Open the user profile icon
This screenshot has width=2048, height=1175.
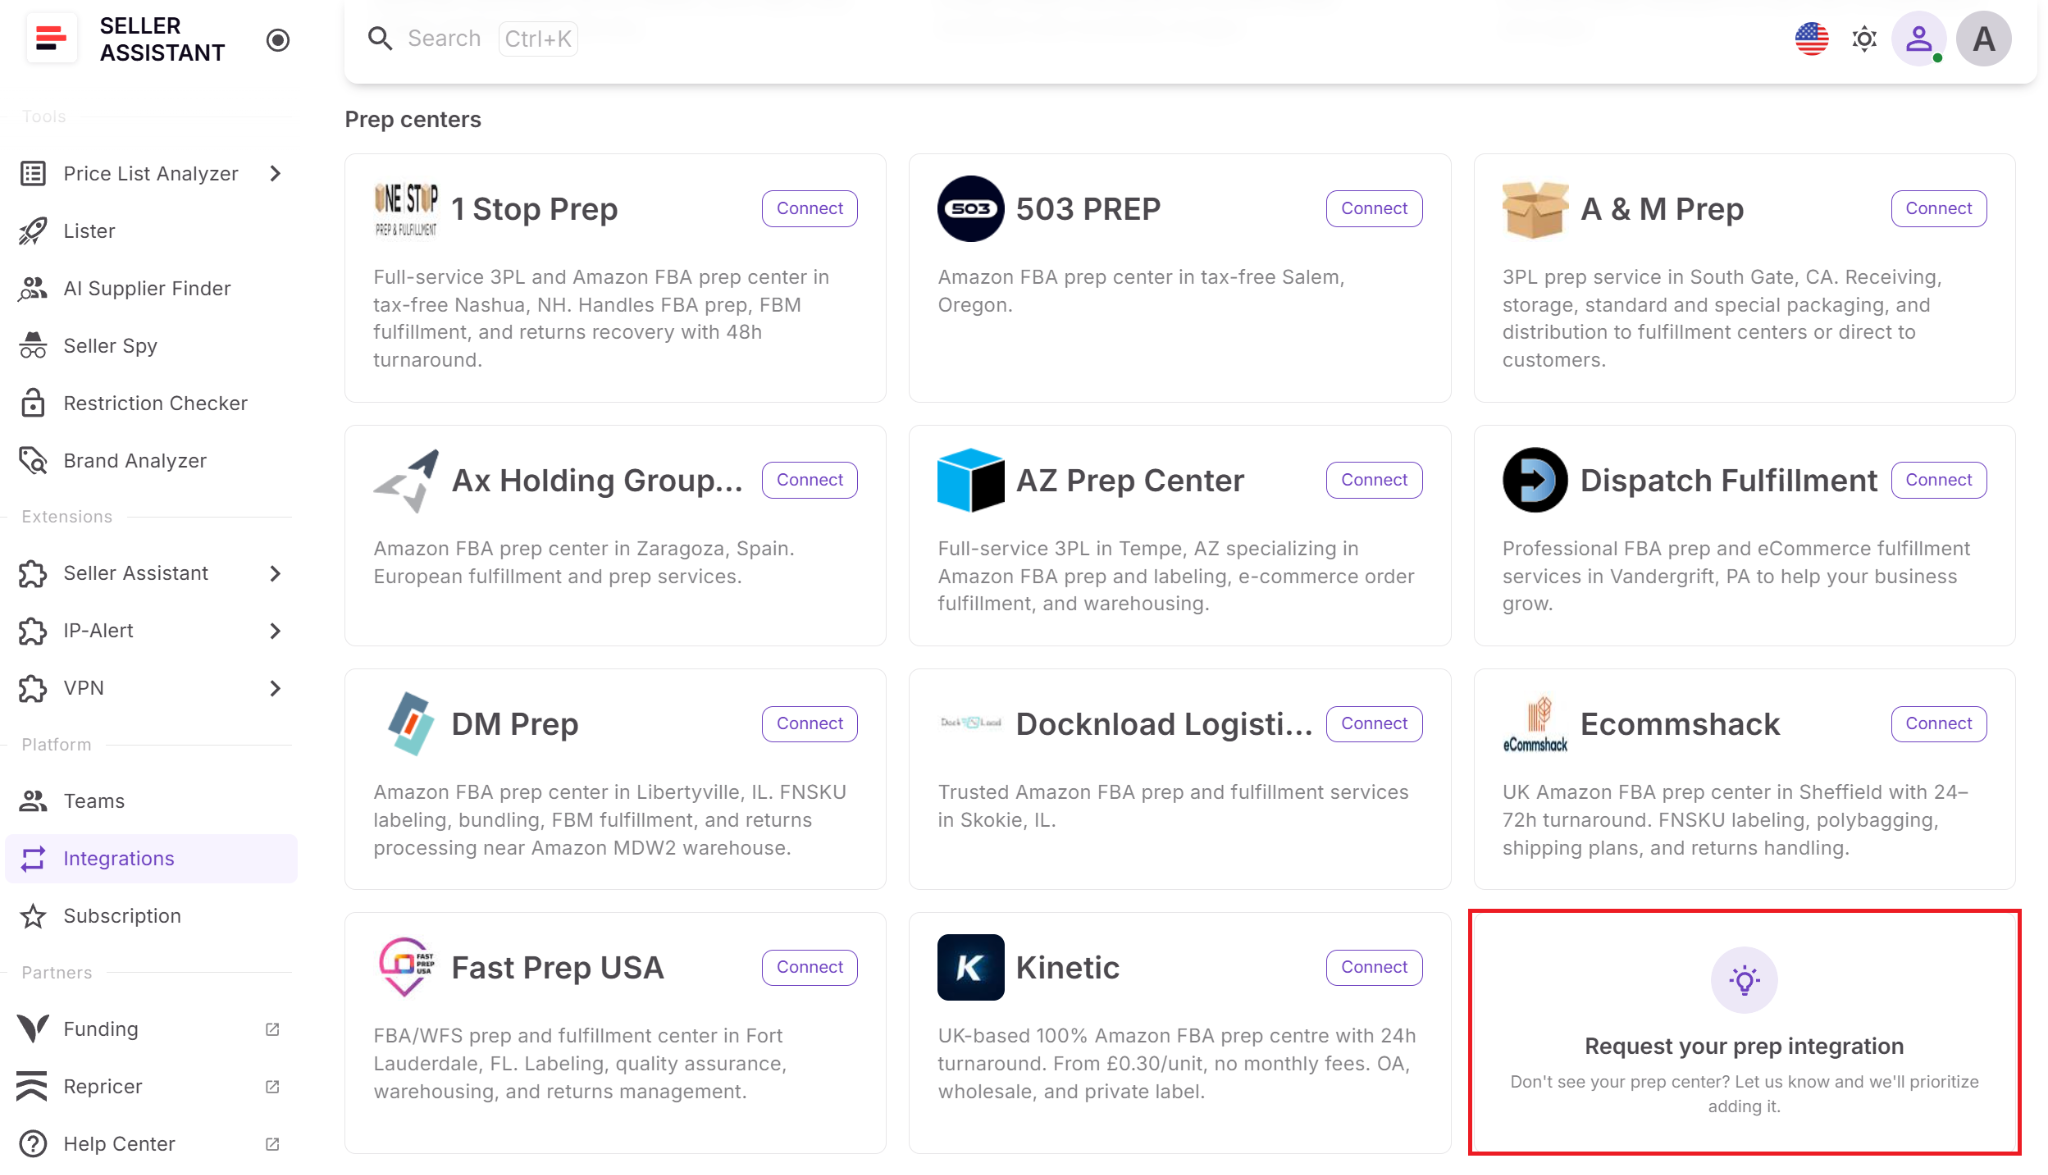coord(1918,39)
